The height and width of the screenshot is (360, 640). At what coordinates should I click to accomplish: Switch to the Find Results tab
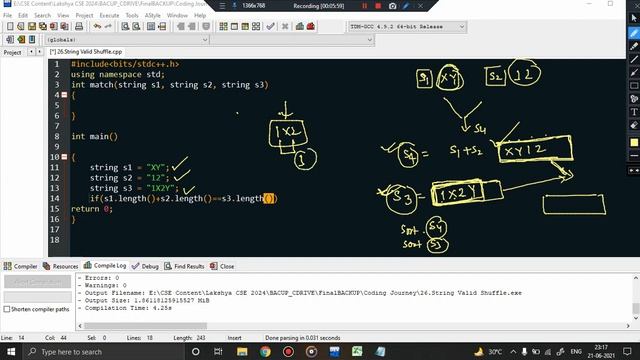(184, 266)
